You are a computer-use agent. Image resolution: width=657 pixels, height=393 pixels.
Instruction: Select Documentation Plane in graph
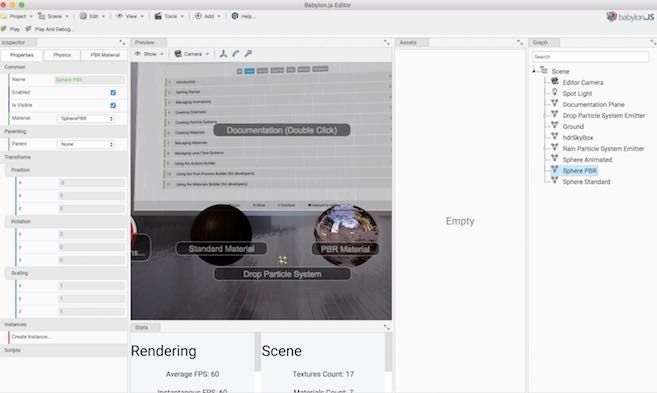click(x=593, y=104)
